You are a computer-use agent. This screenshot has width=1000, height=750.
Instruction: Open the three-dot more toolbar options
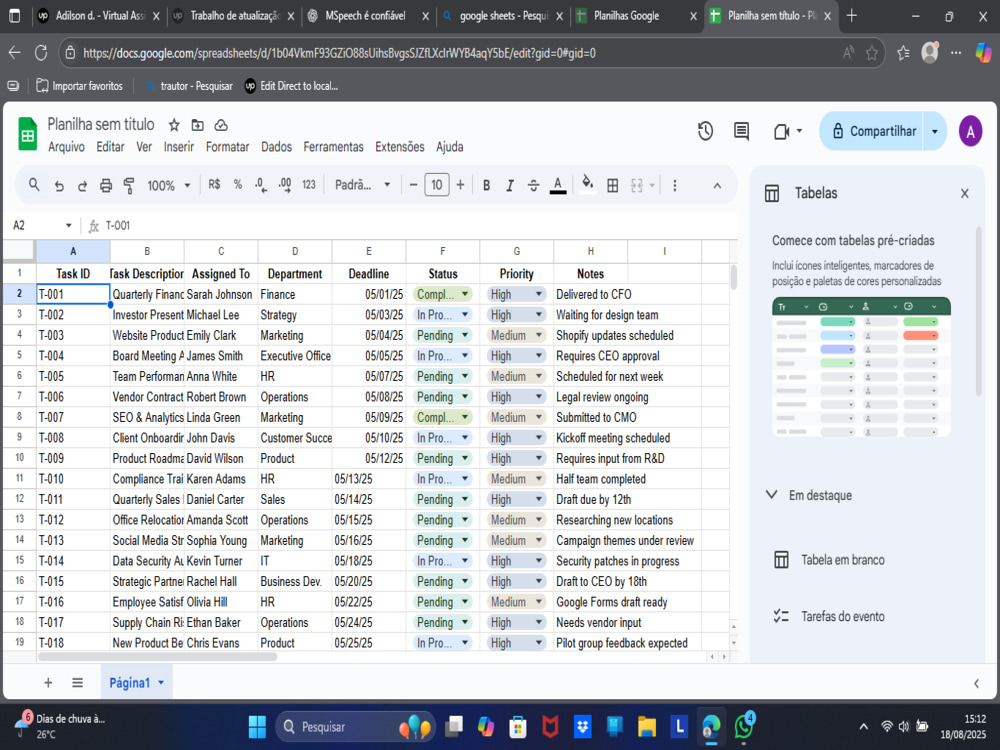click(x=675, y=186)
